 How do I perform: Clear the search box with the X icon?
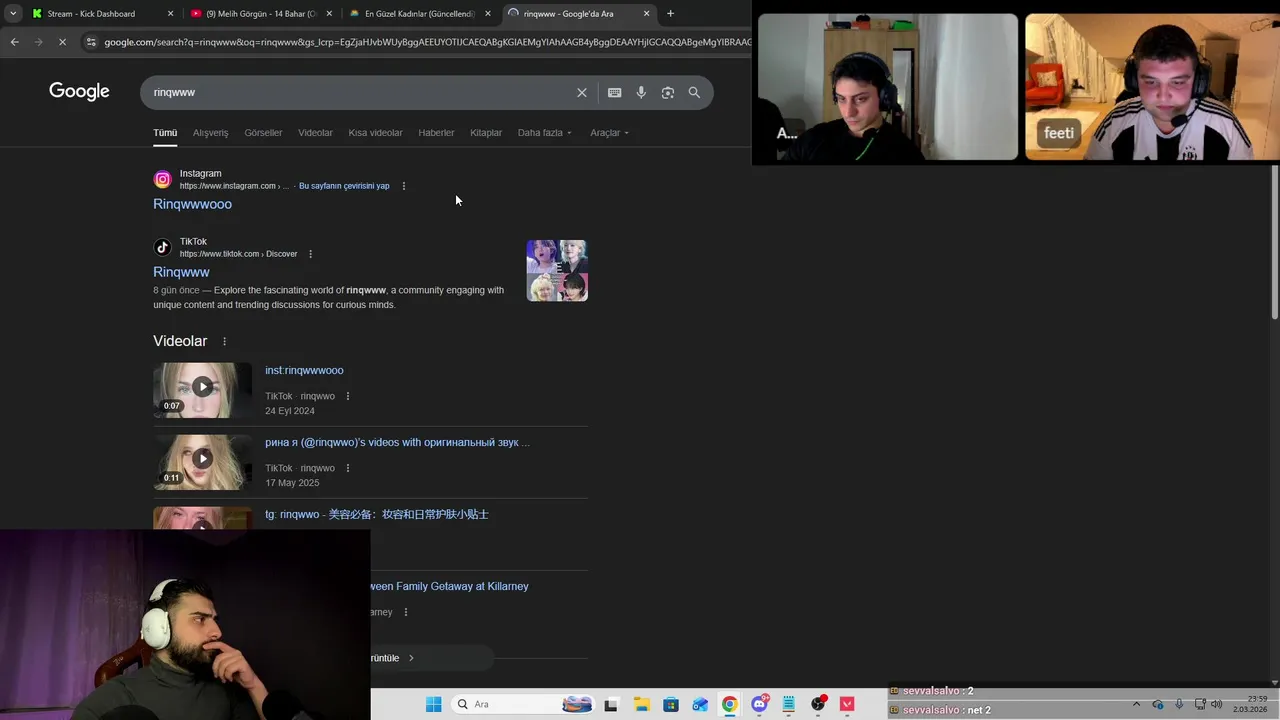coord(582,92)
